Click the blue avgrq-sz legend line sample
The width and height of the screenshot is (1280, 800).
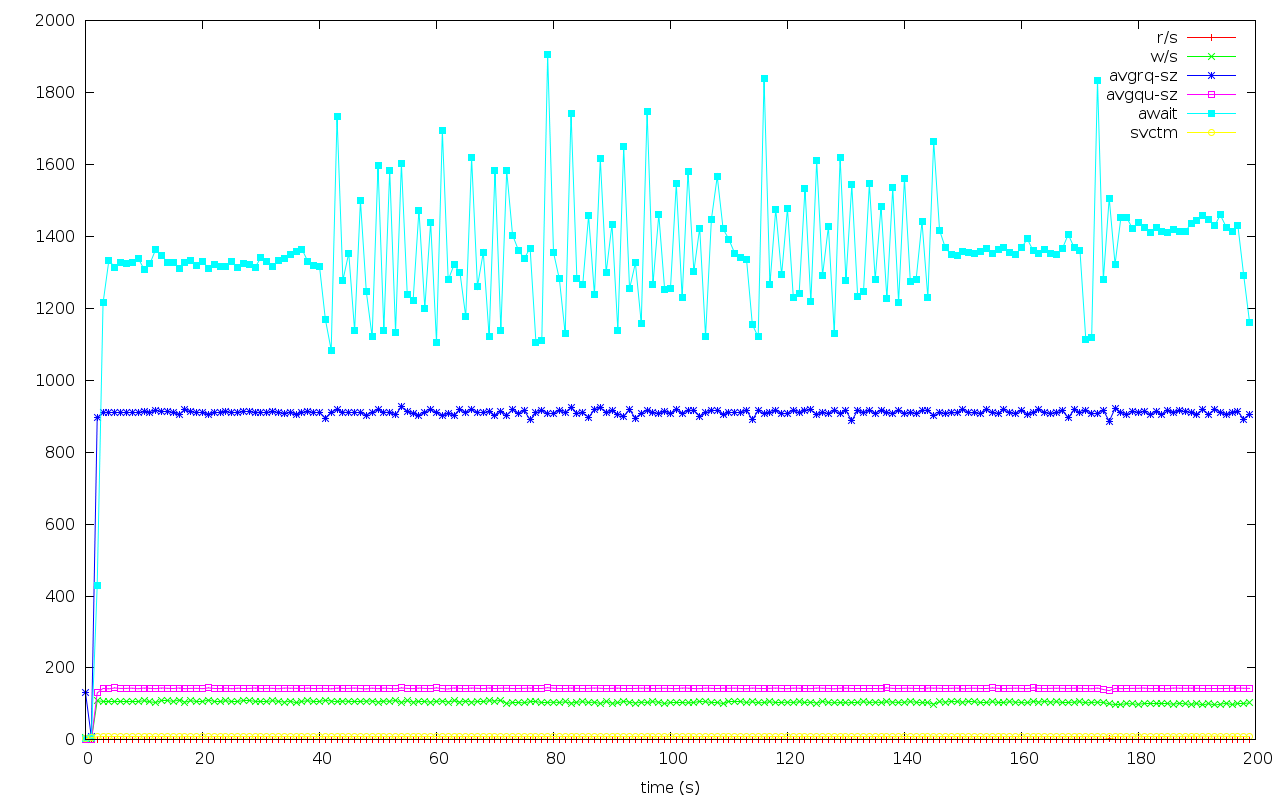click(x=1211, y=75)
